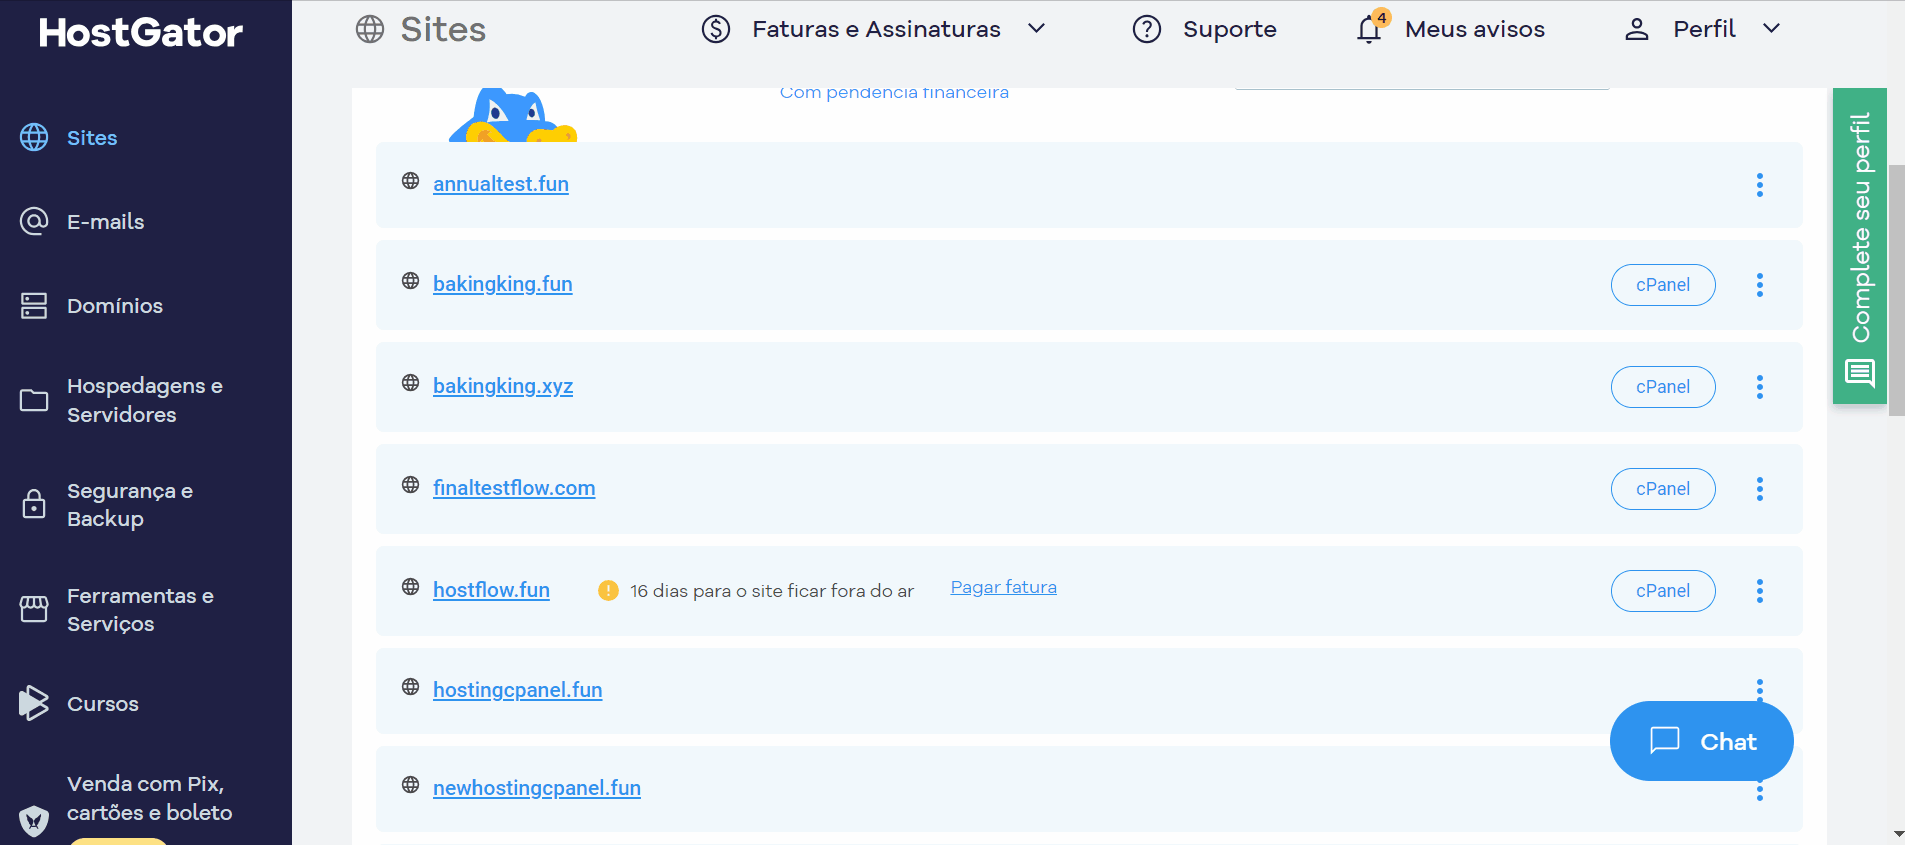Expand the Faturas e Assinaturas dropdown chevron
Viewport: 1905px width, 845px height.
pos(1037,29)
